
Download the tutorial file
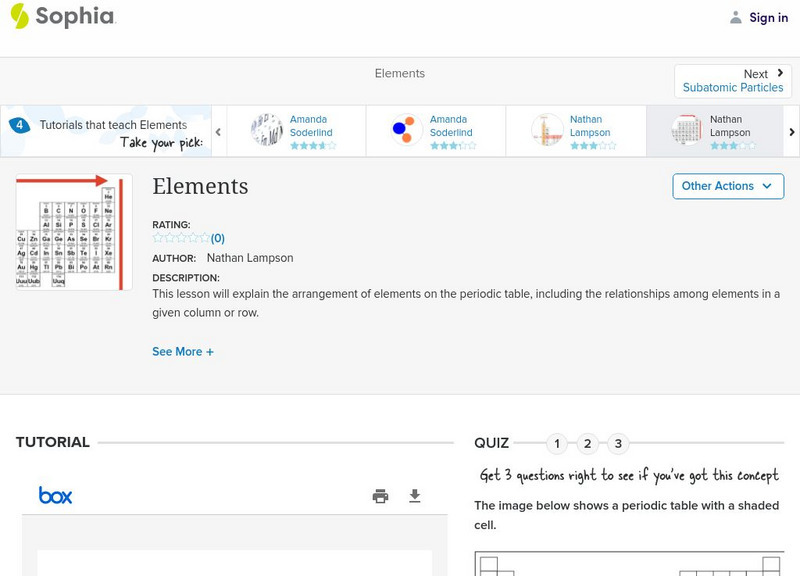(415, 496)
